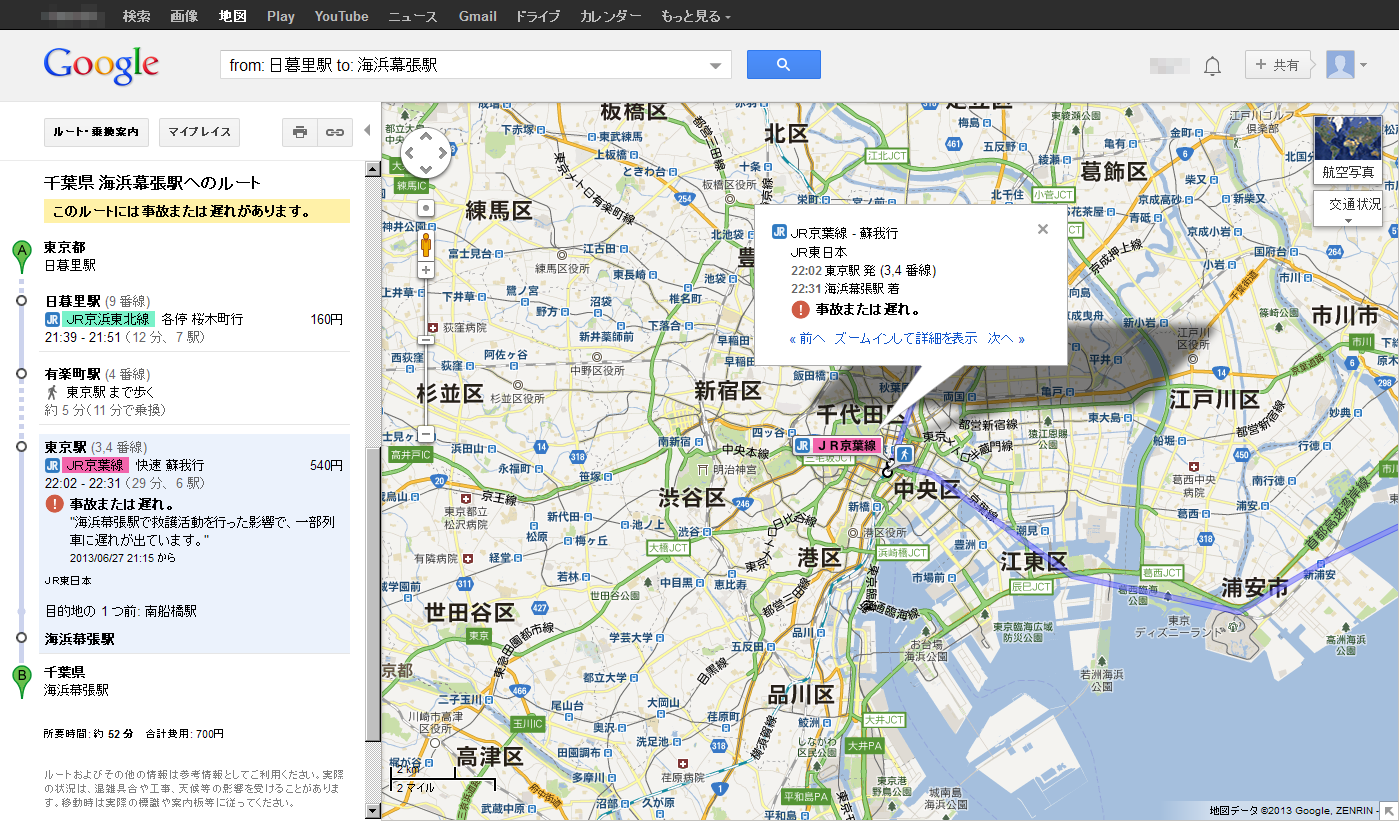Viewport: 1399px width, 821px height.
Task: Toggle the 航空写真 satellite view
Action: (1347, 148)
